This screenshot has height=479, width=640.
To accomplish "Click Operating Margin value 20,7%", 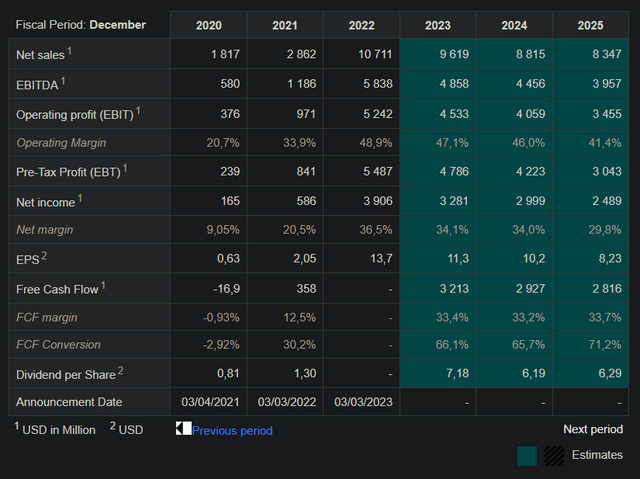I will point(223,142).
